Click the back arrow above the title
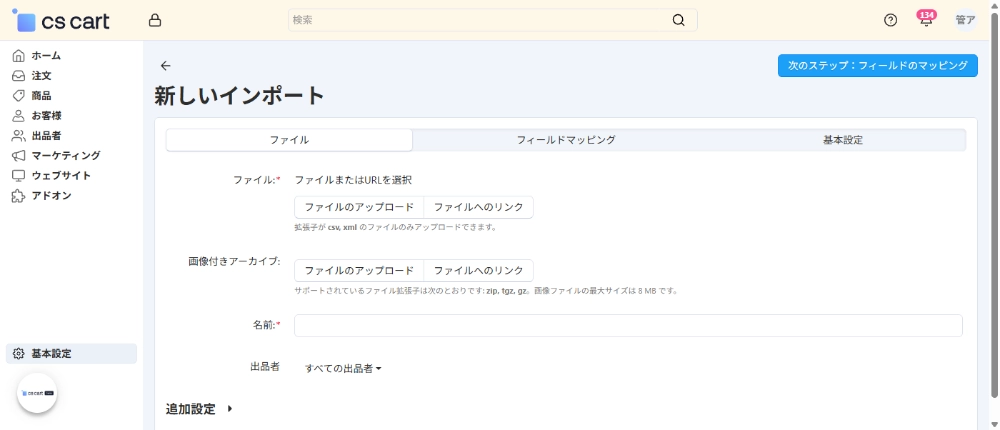The image size is (1000, 430). 166,66
